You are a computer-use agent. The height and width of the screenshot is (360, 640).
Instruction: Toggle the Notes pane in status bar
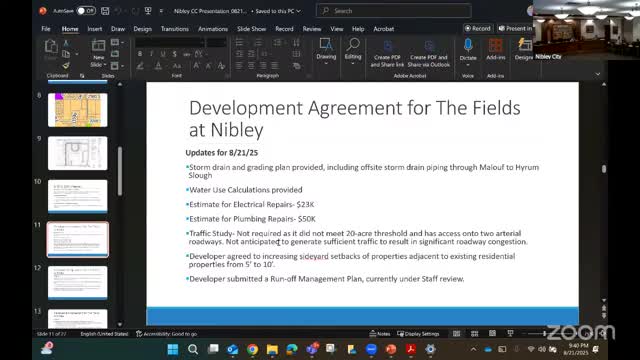pos(380,333)
